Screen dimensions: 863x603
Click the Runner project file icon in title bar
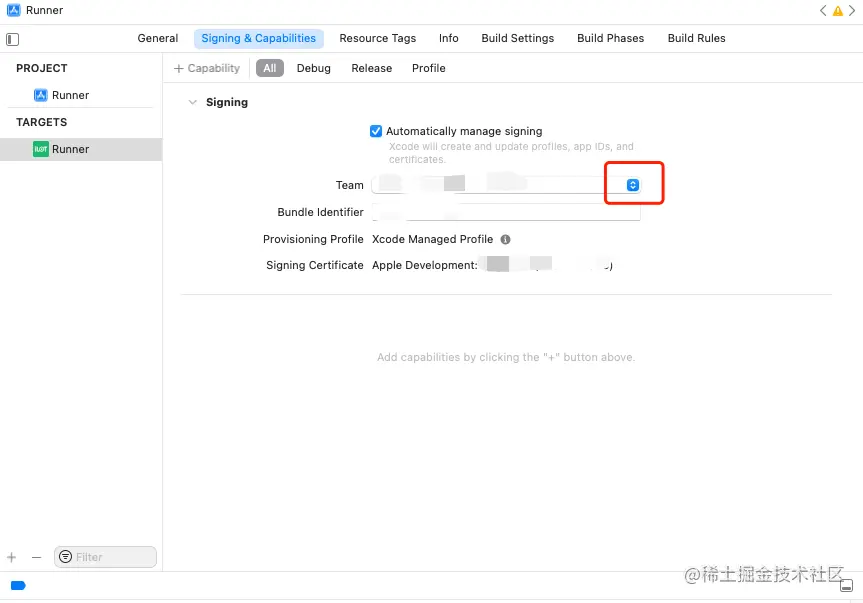pyautogui.click(x=13, y=10)
